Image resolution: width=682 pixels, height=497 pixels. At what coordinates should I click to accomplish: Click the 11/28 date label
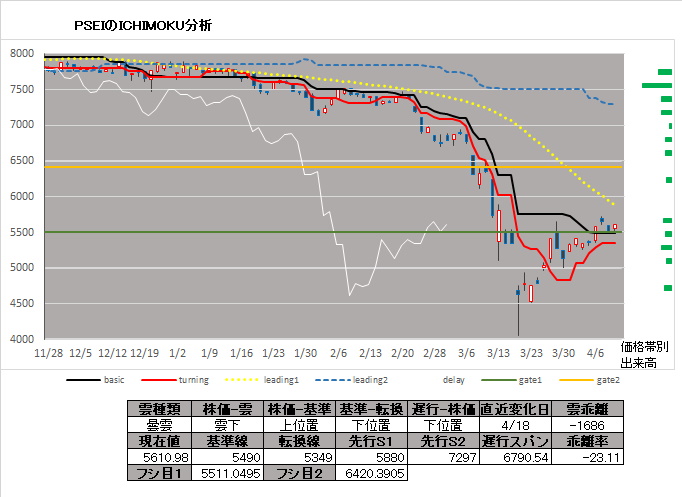point(49,353)
